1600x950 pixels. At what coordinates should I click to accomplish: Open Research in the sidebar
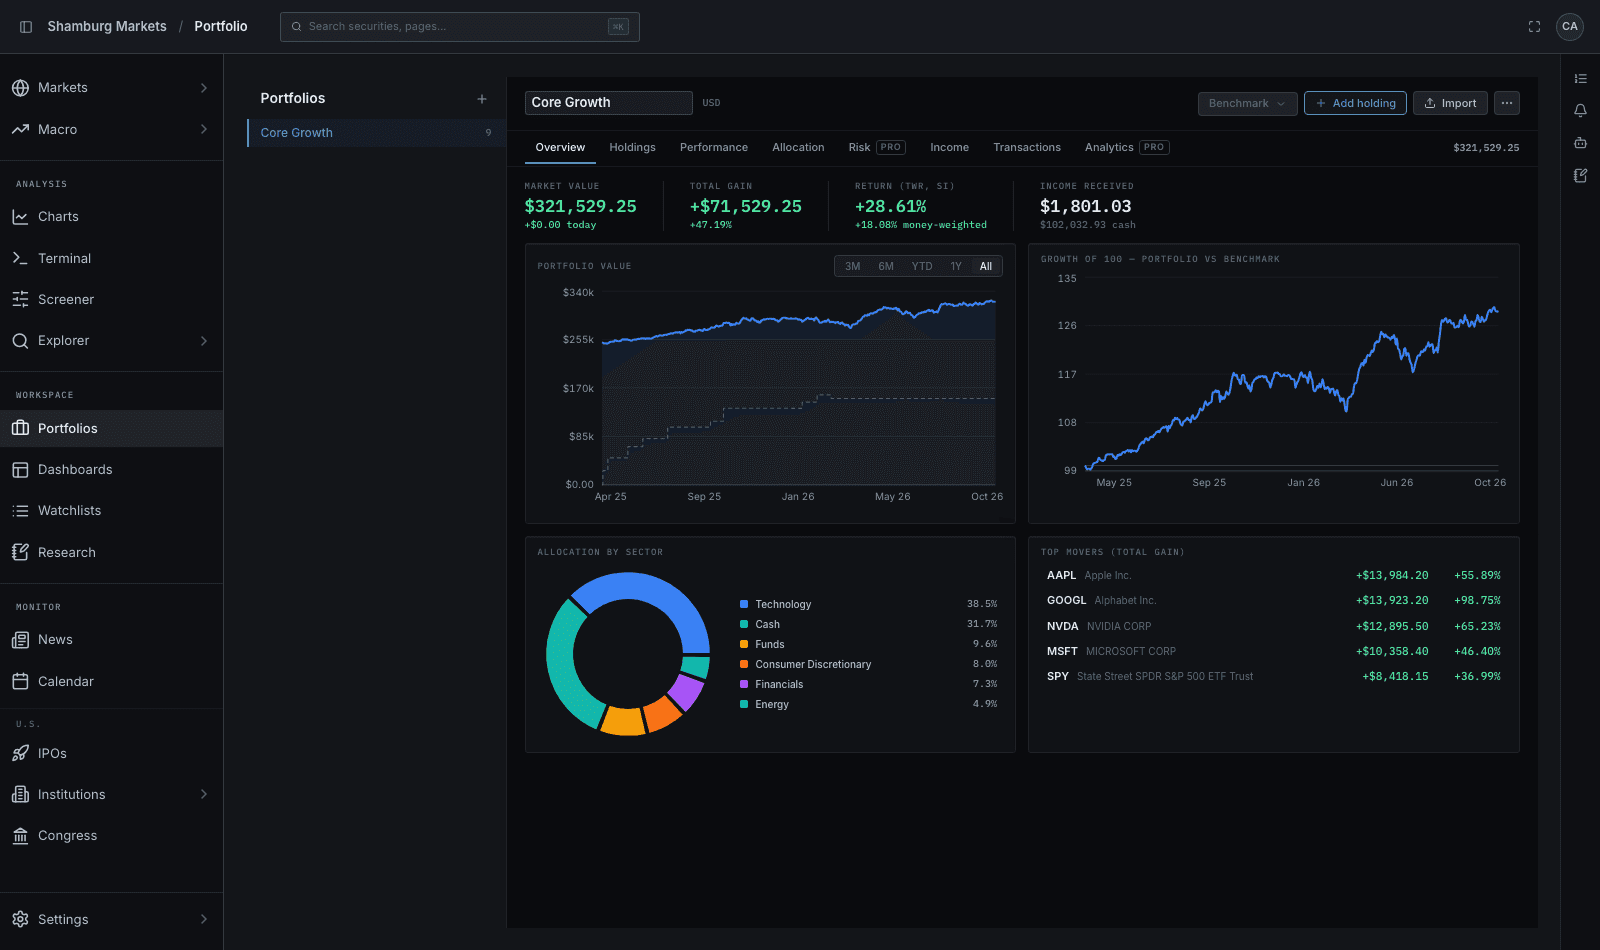(111, 553)
